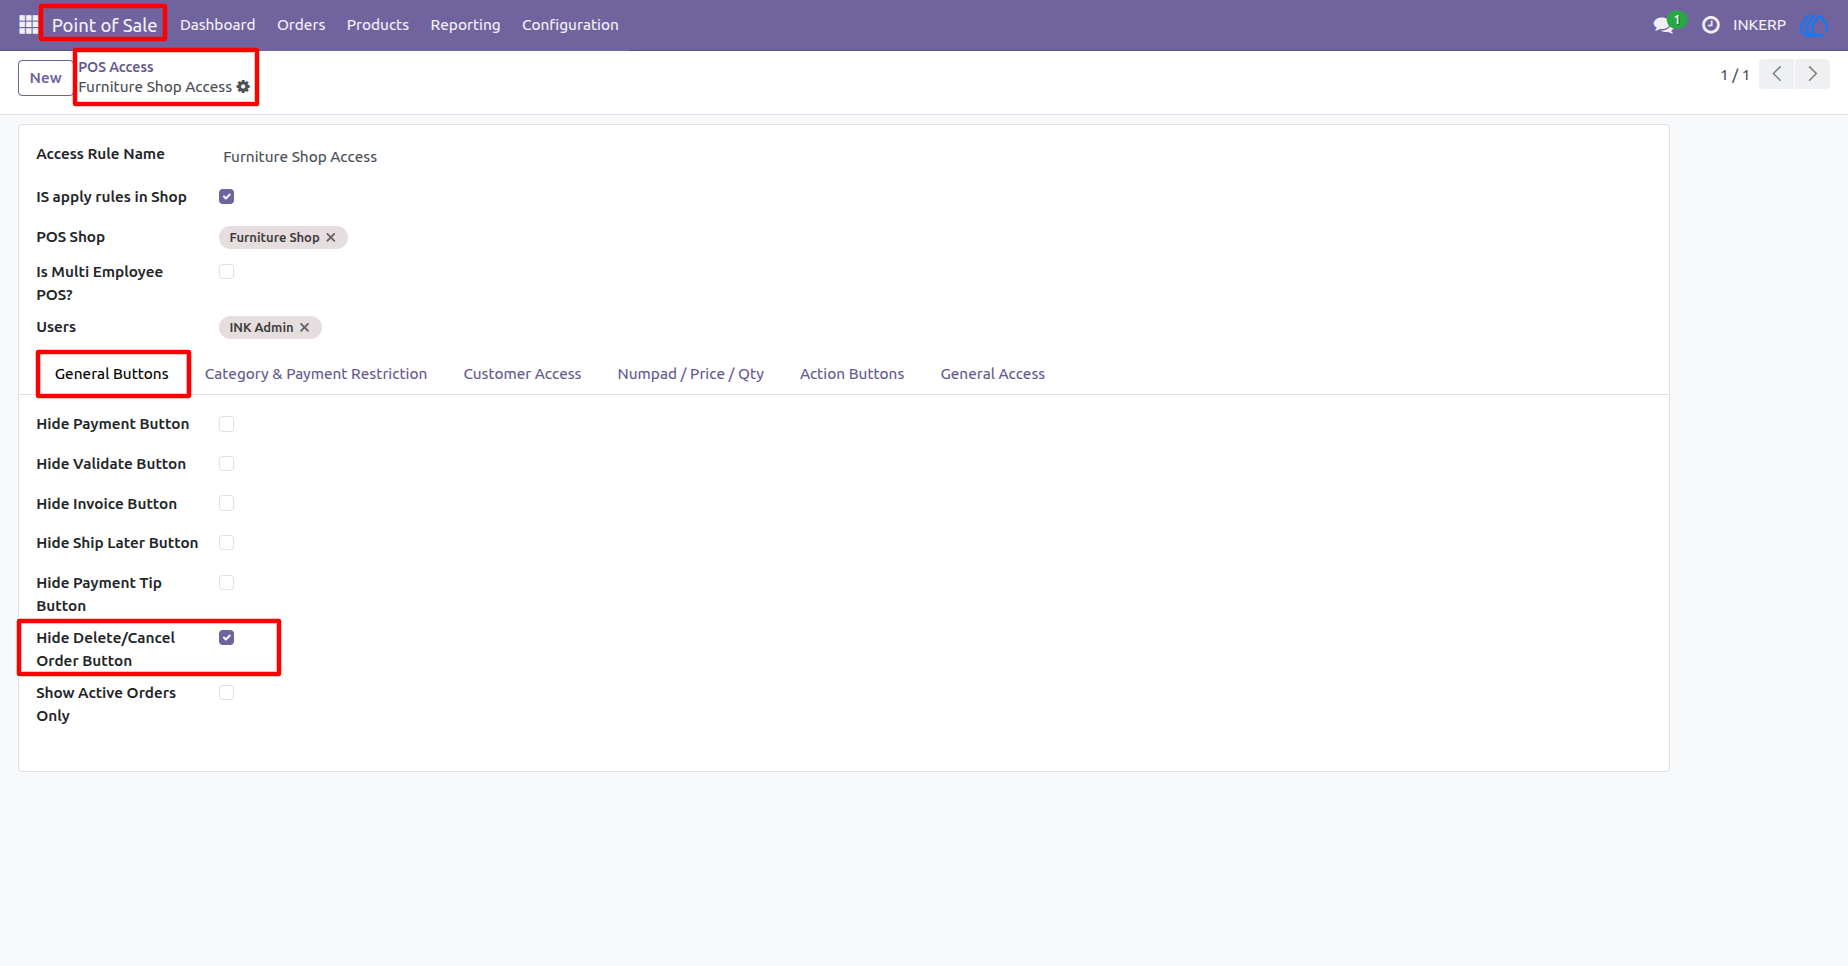
Task: Uncheck Hide Delete/Cancel Order Button
Action: point(227,638)
